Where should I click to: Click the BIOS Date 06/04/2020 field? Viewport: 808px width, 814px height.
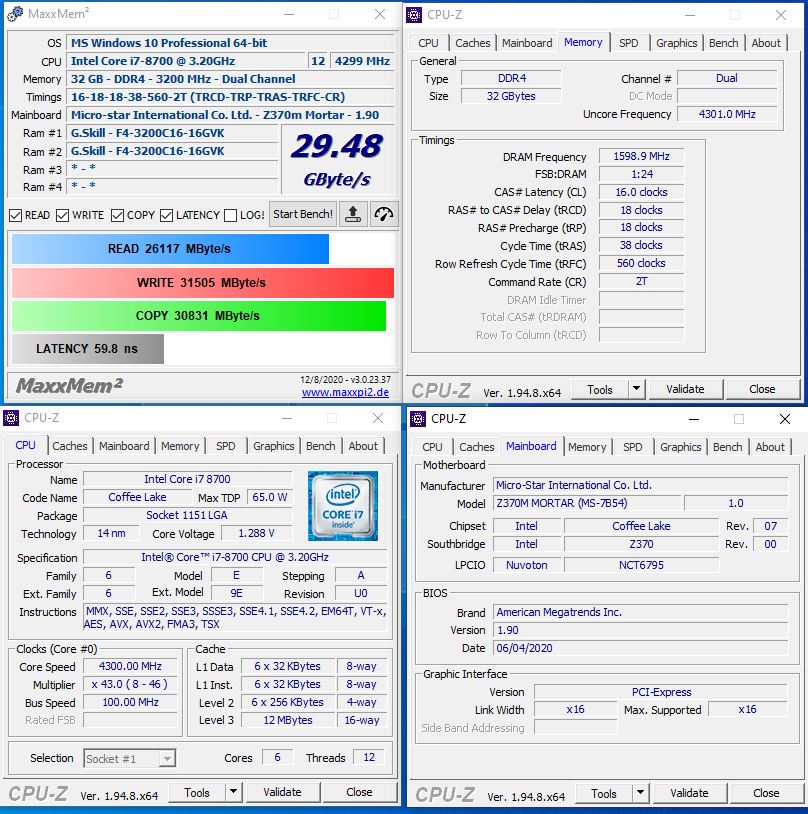(640, 648)
